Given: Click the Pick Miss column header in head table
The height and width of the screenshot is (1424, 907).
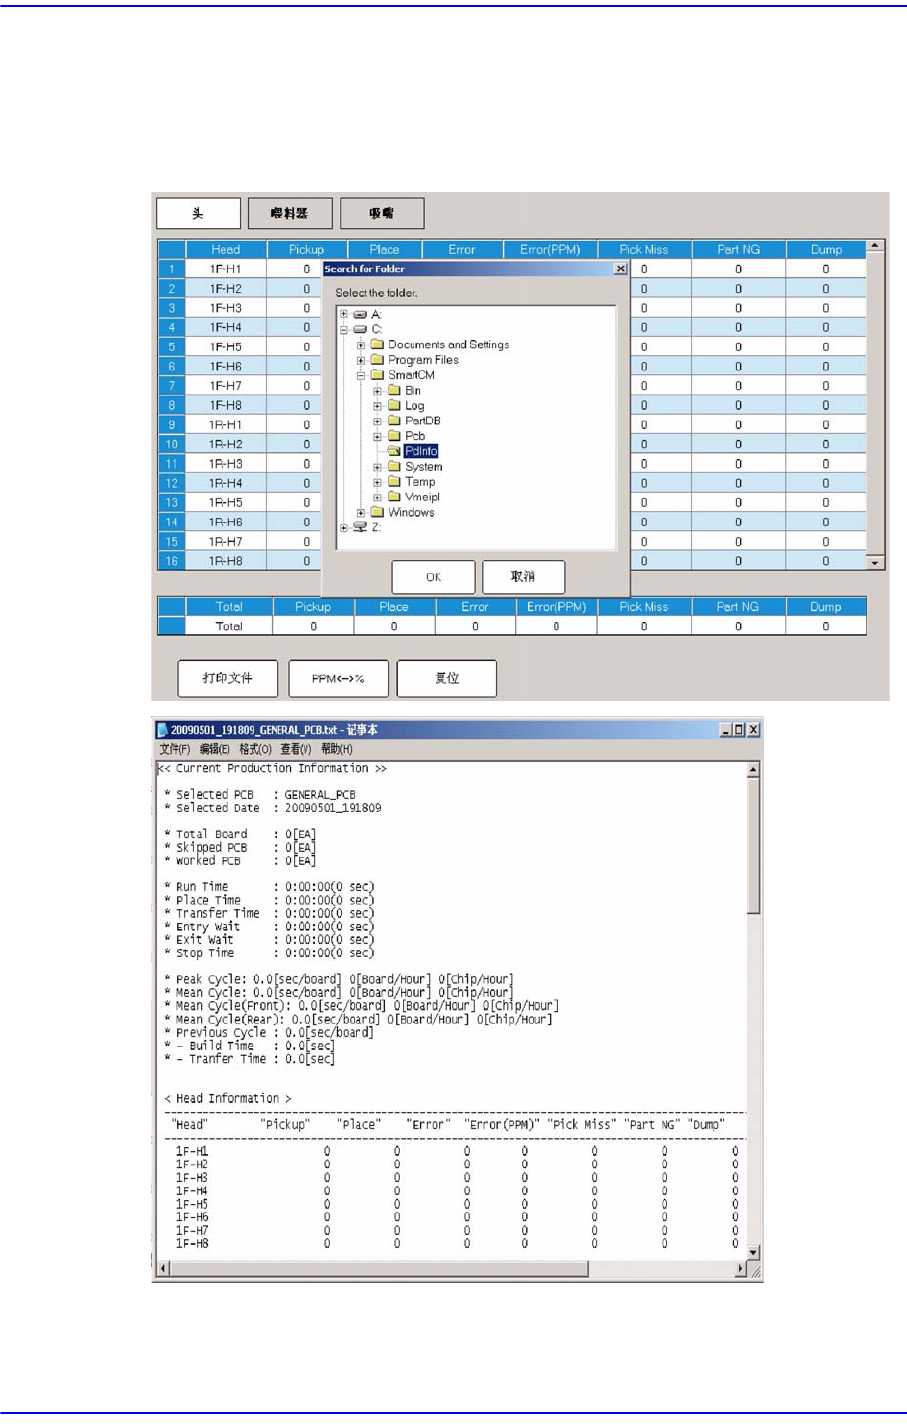Looking at the screenshot, I should tap(644, 250).
